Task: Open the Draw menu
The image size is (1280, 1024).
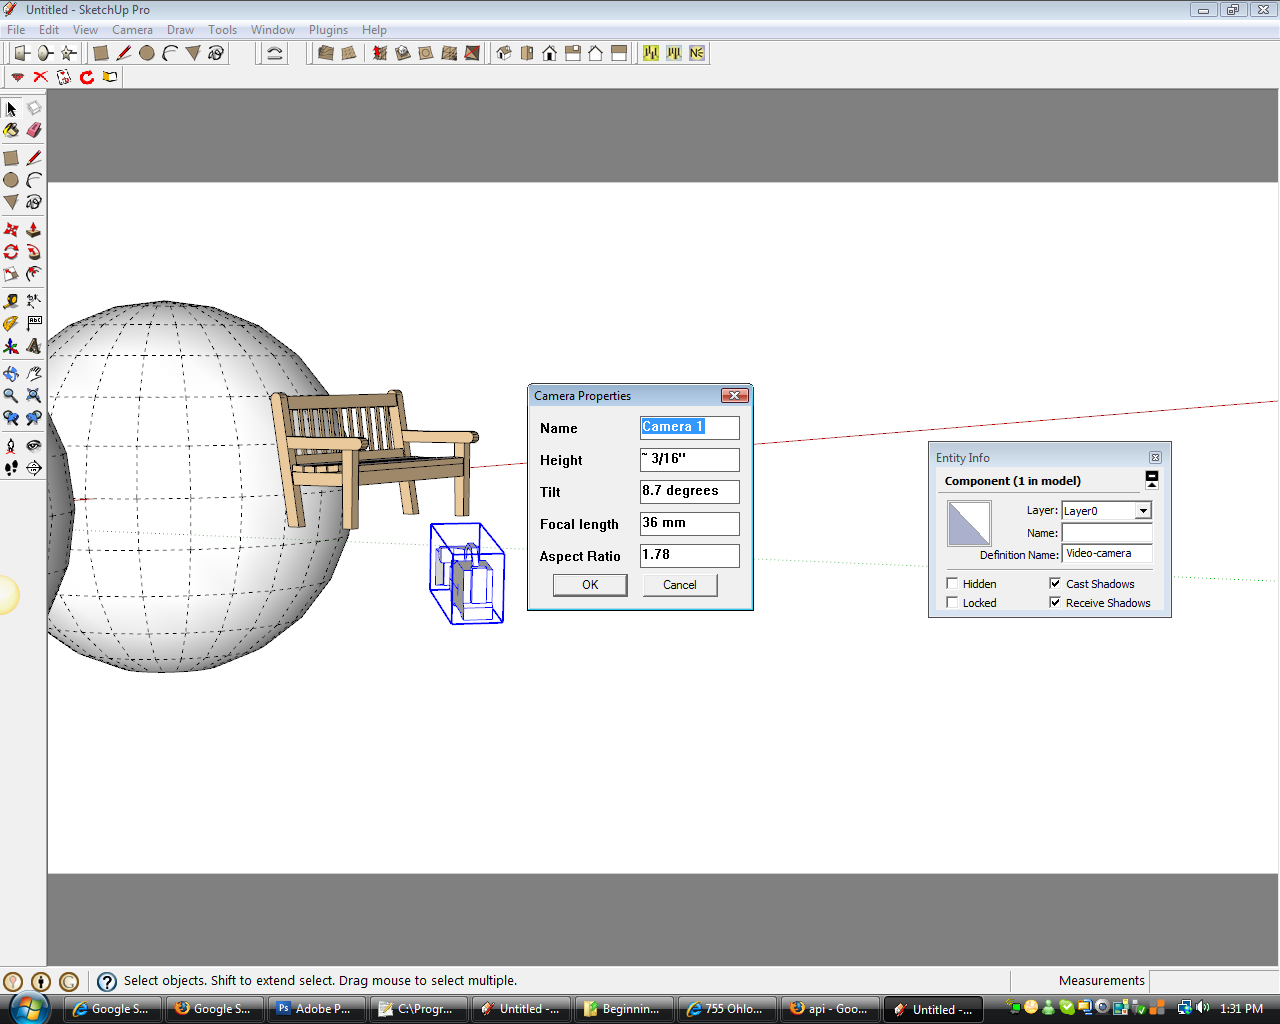Action: click(180, 30)
